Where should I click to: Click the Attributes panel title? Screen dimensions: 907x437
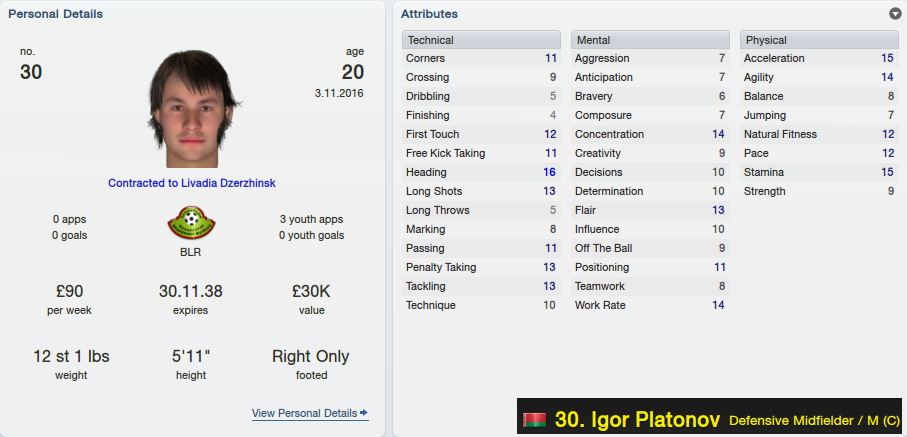[429, 14]
